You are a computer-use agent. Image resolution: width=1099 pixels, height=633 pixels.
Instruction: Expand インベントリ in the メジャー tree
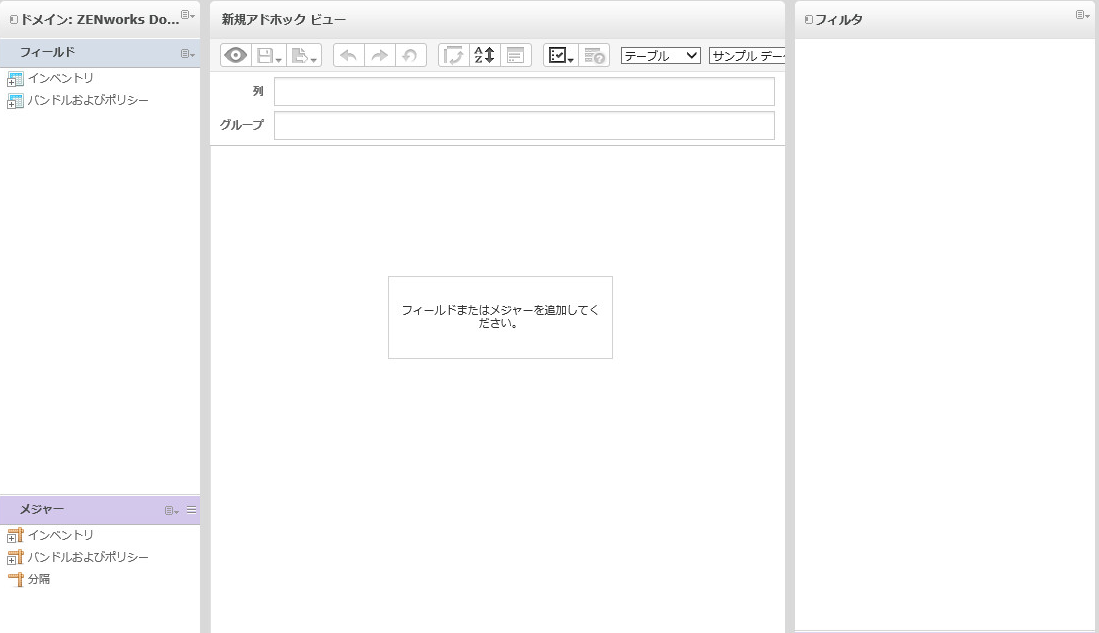(11, 538)
